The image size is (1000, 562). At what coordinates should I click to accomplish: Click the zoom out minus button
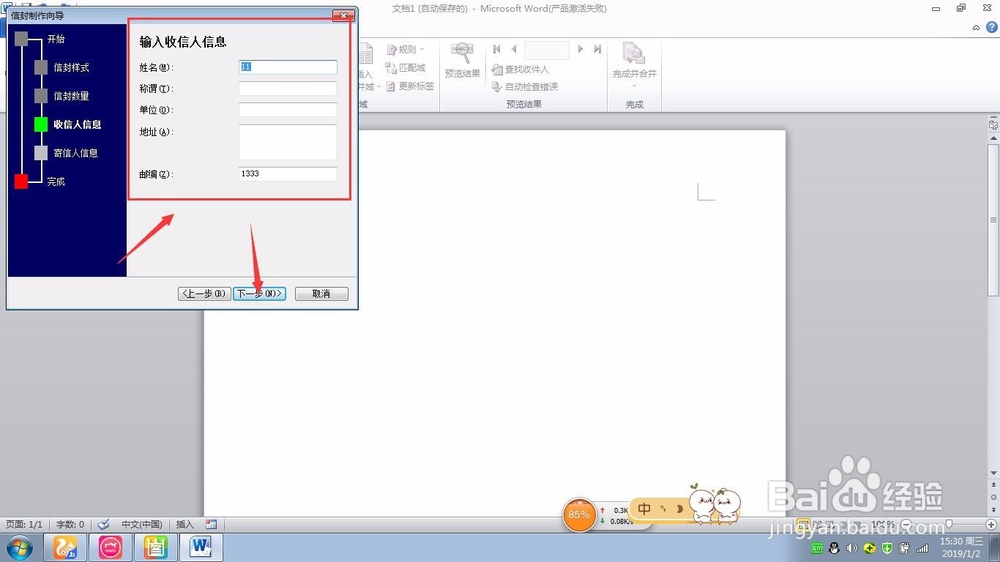pyautogui.click(x=907, y=524)
